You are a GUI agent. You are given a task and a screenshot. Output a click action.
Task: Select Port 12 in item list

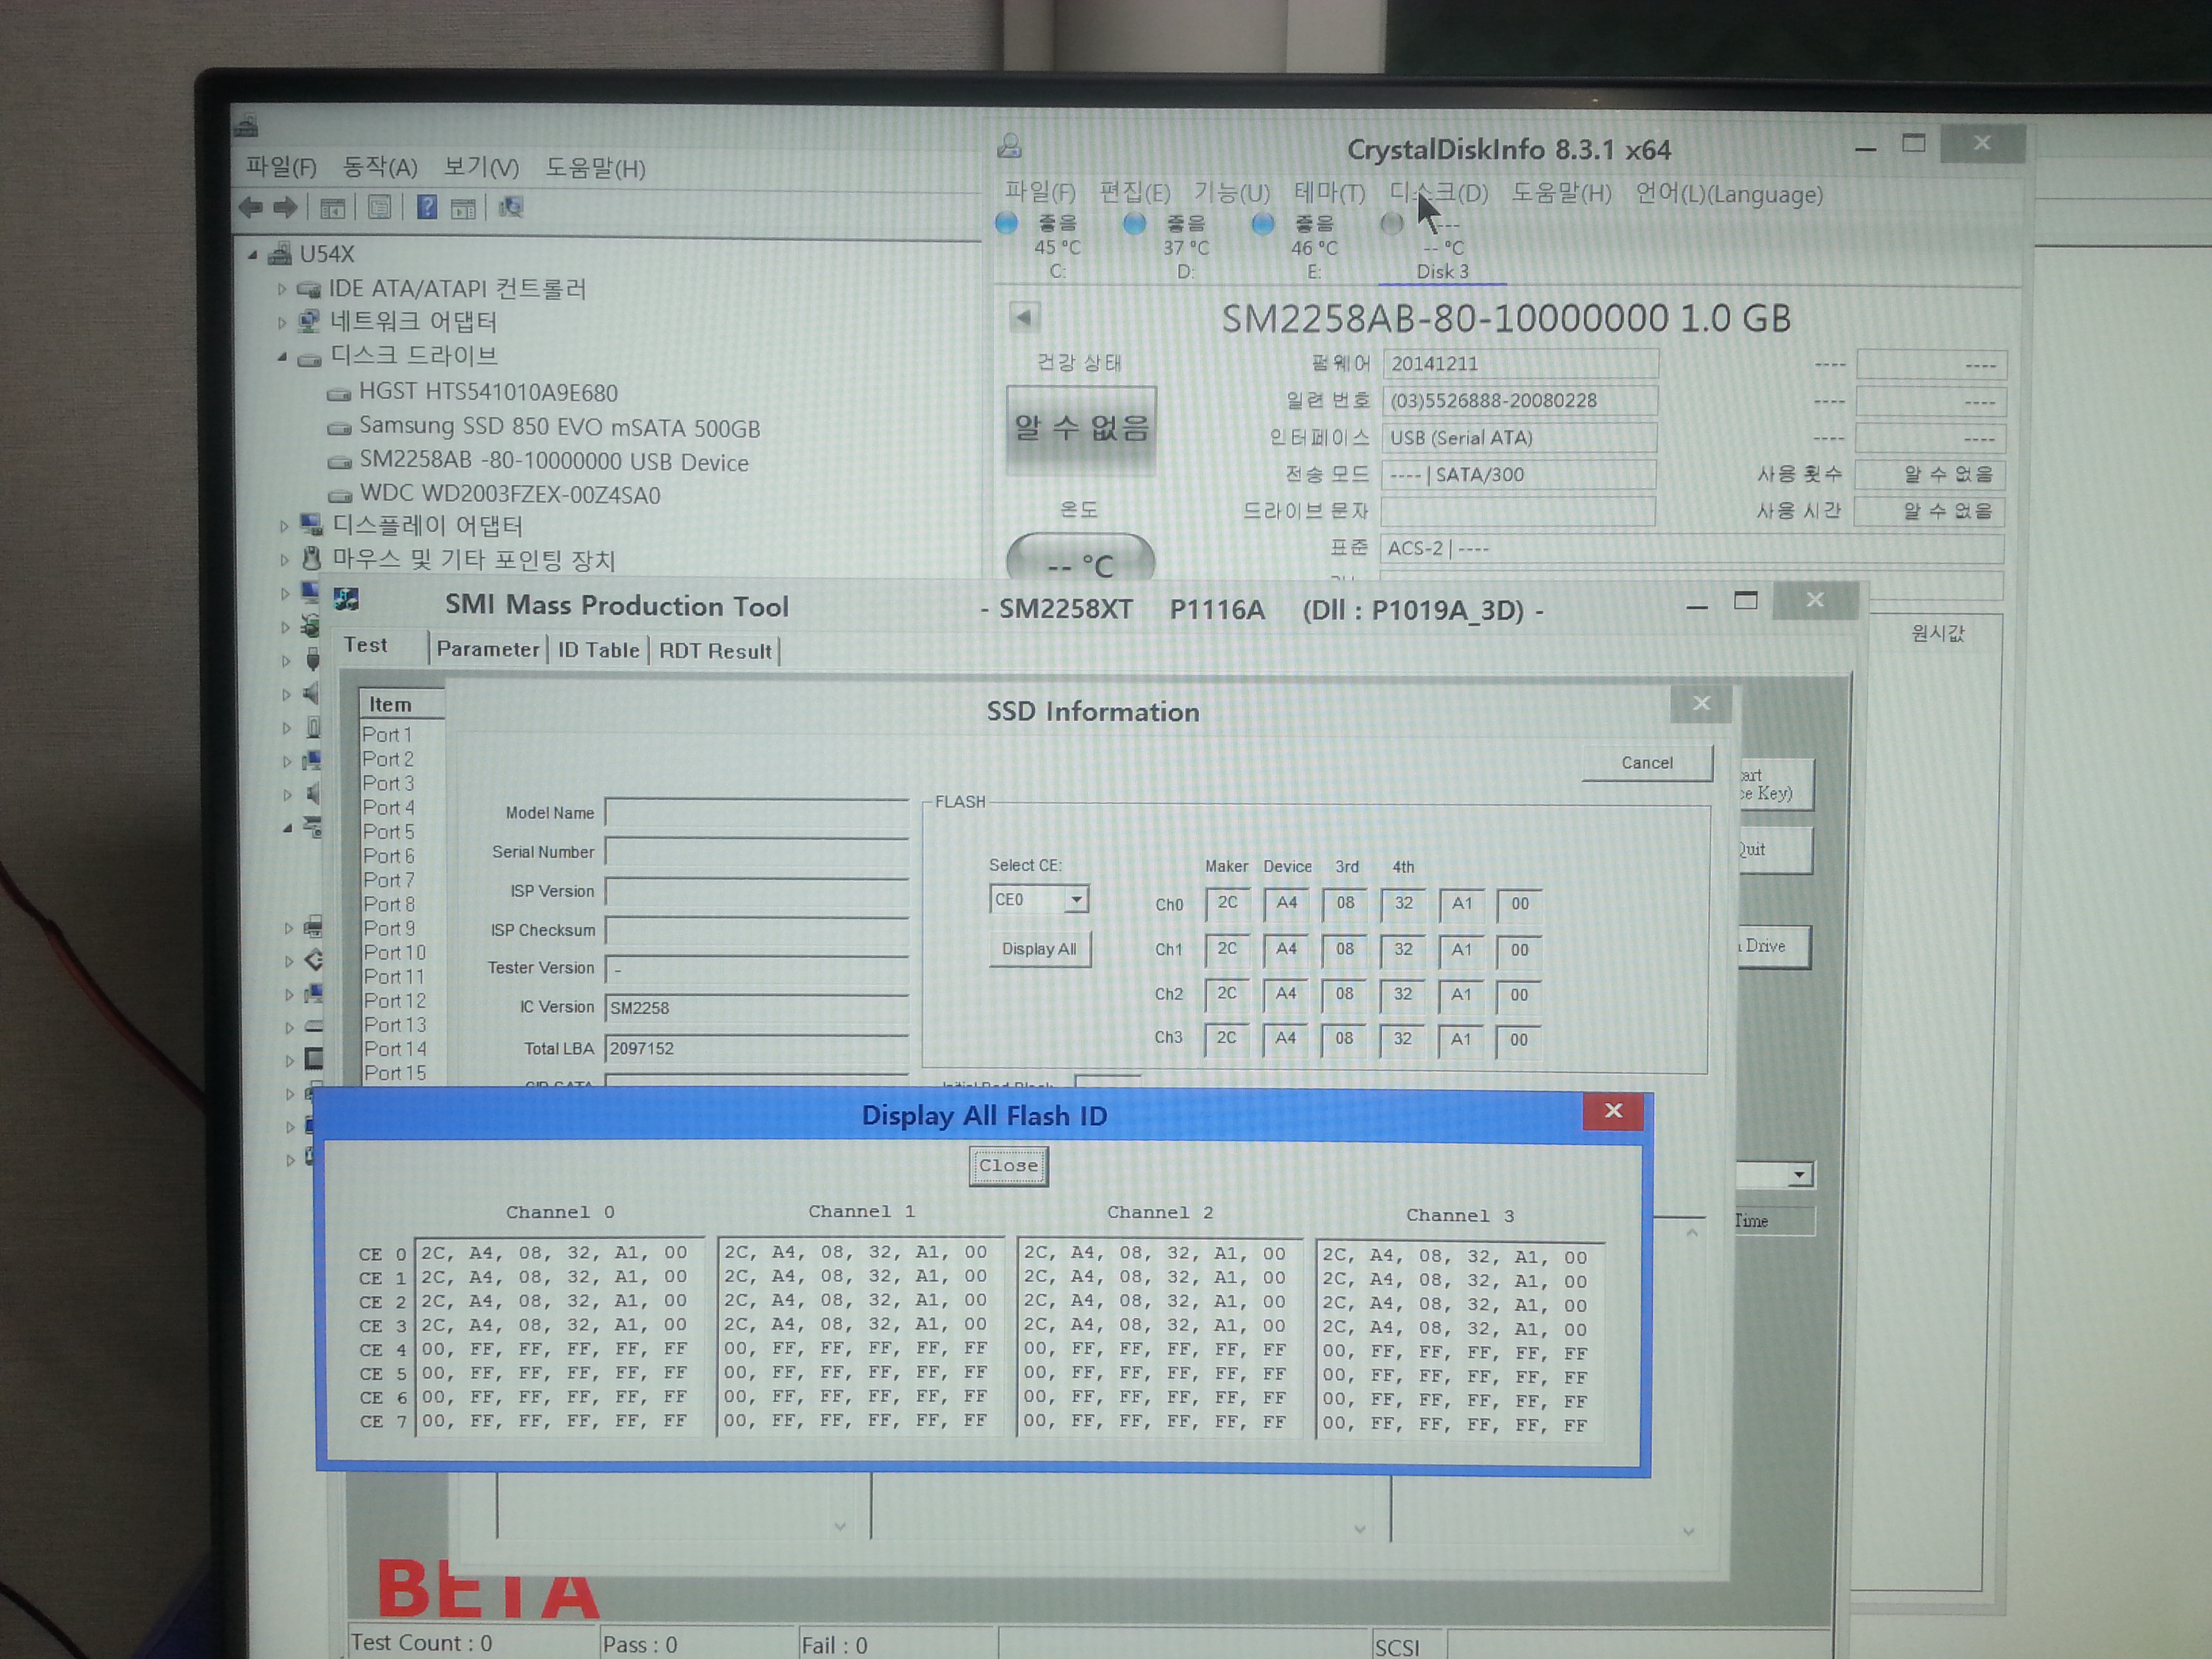(394, 1001)
